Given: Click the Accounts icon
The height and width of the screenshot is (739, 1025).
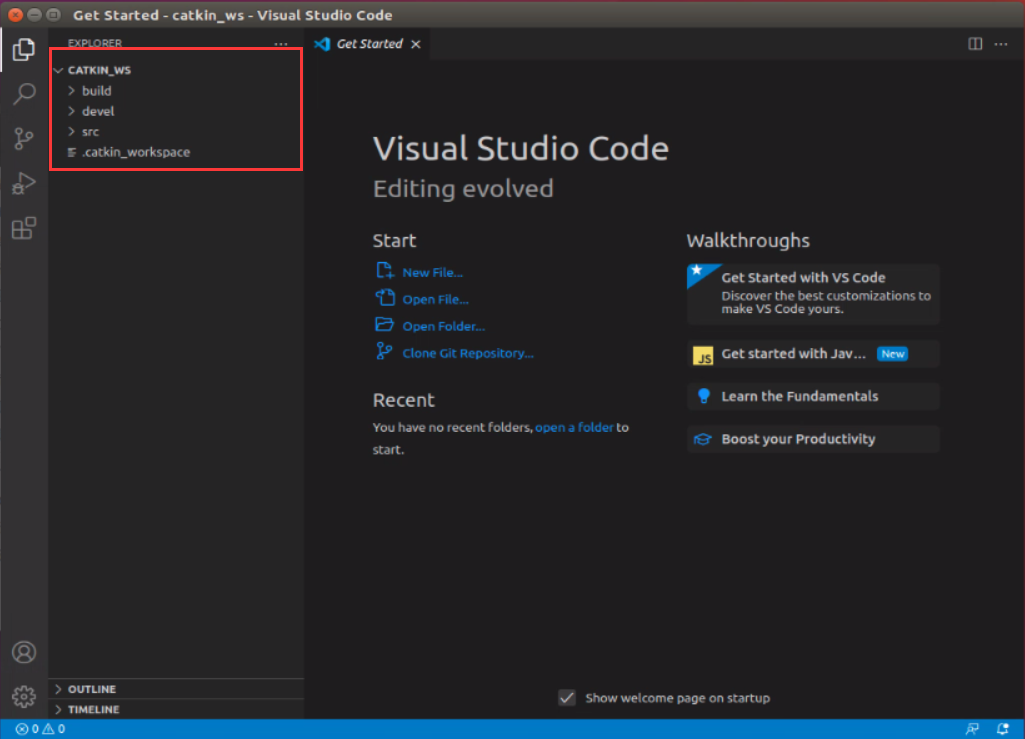Looking at the screenshot, I should 24,652.
